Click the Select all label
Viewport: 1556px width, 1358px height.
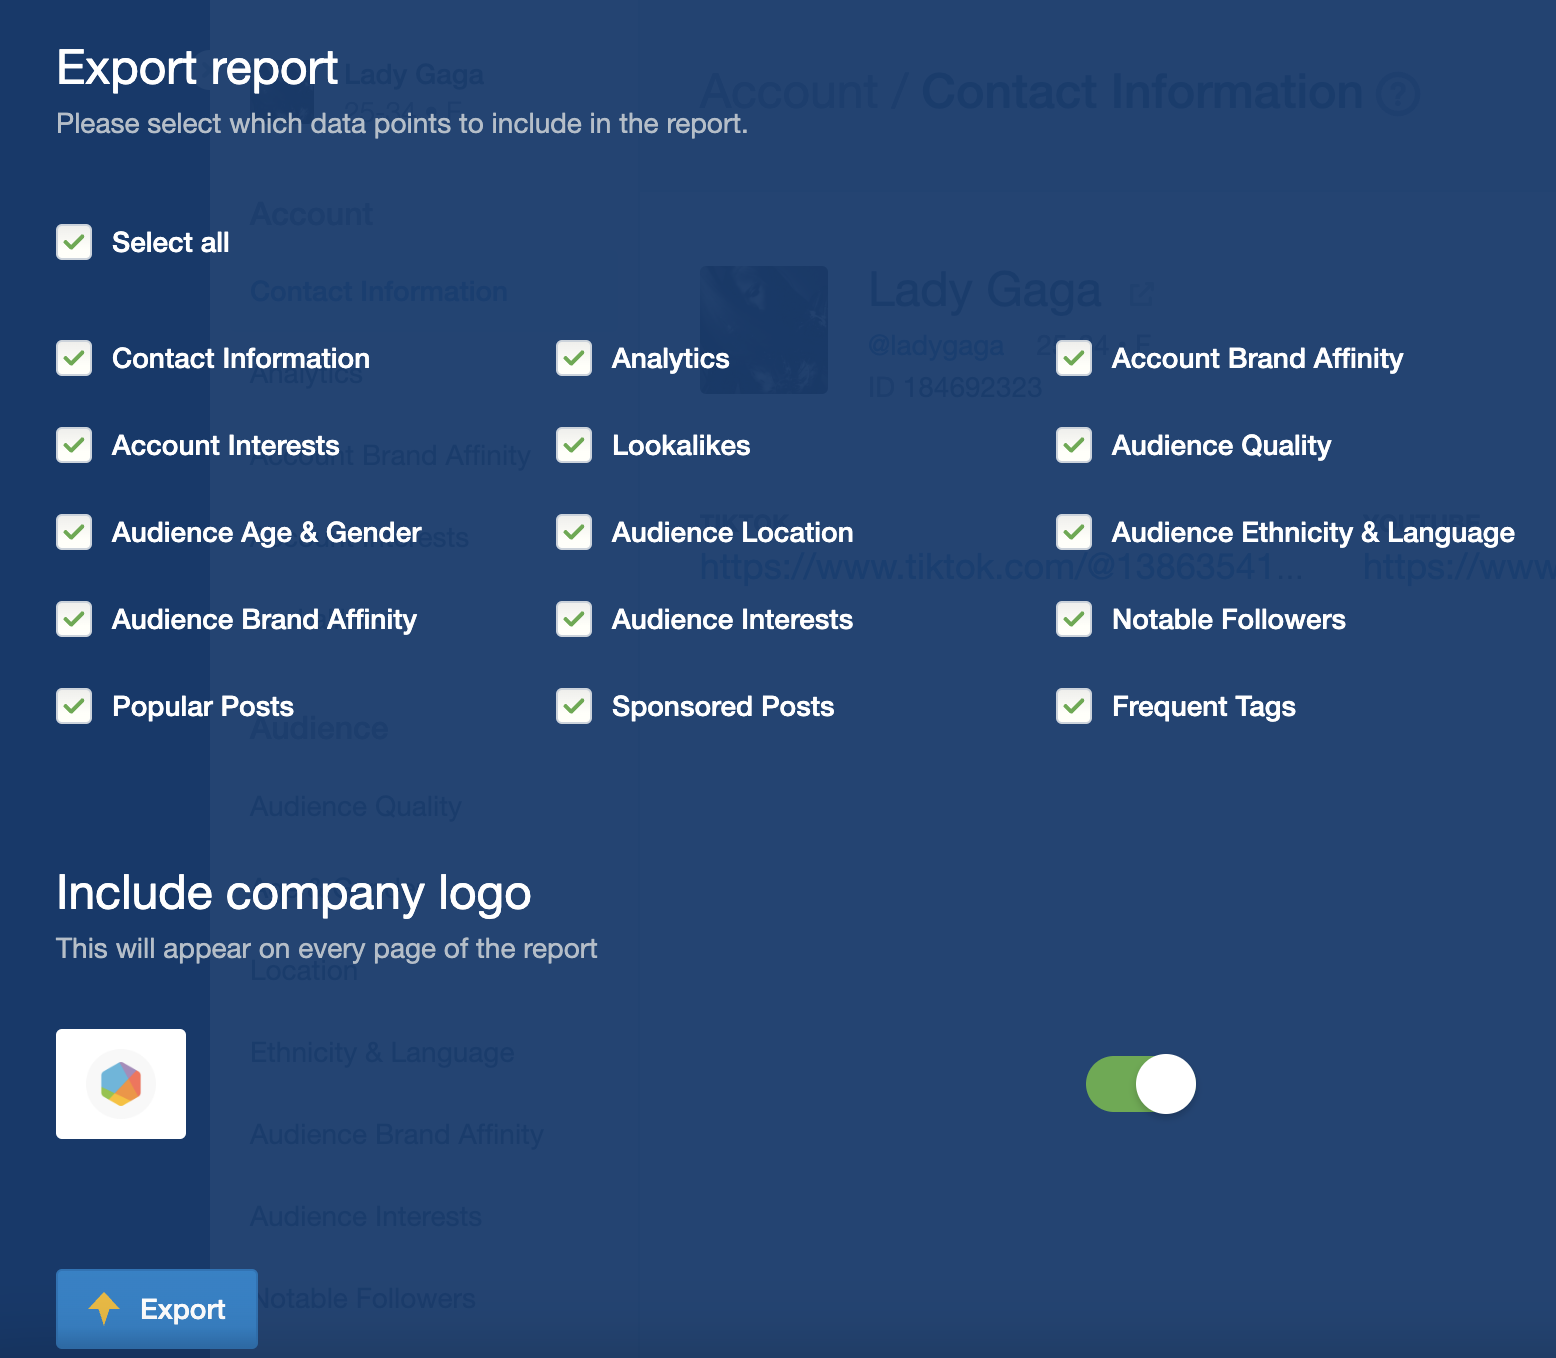pos(171,242)
